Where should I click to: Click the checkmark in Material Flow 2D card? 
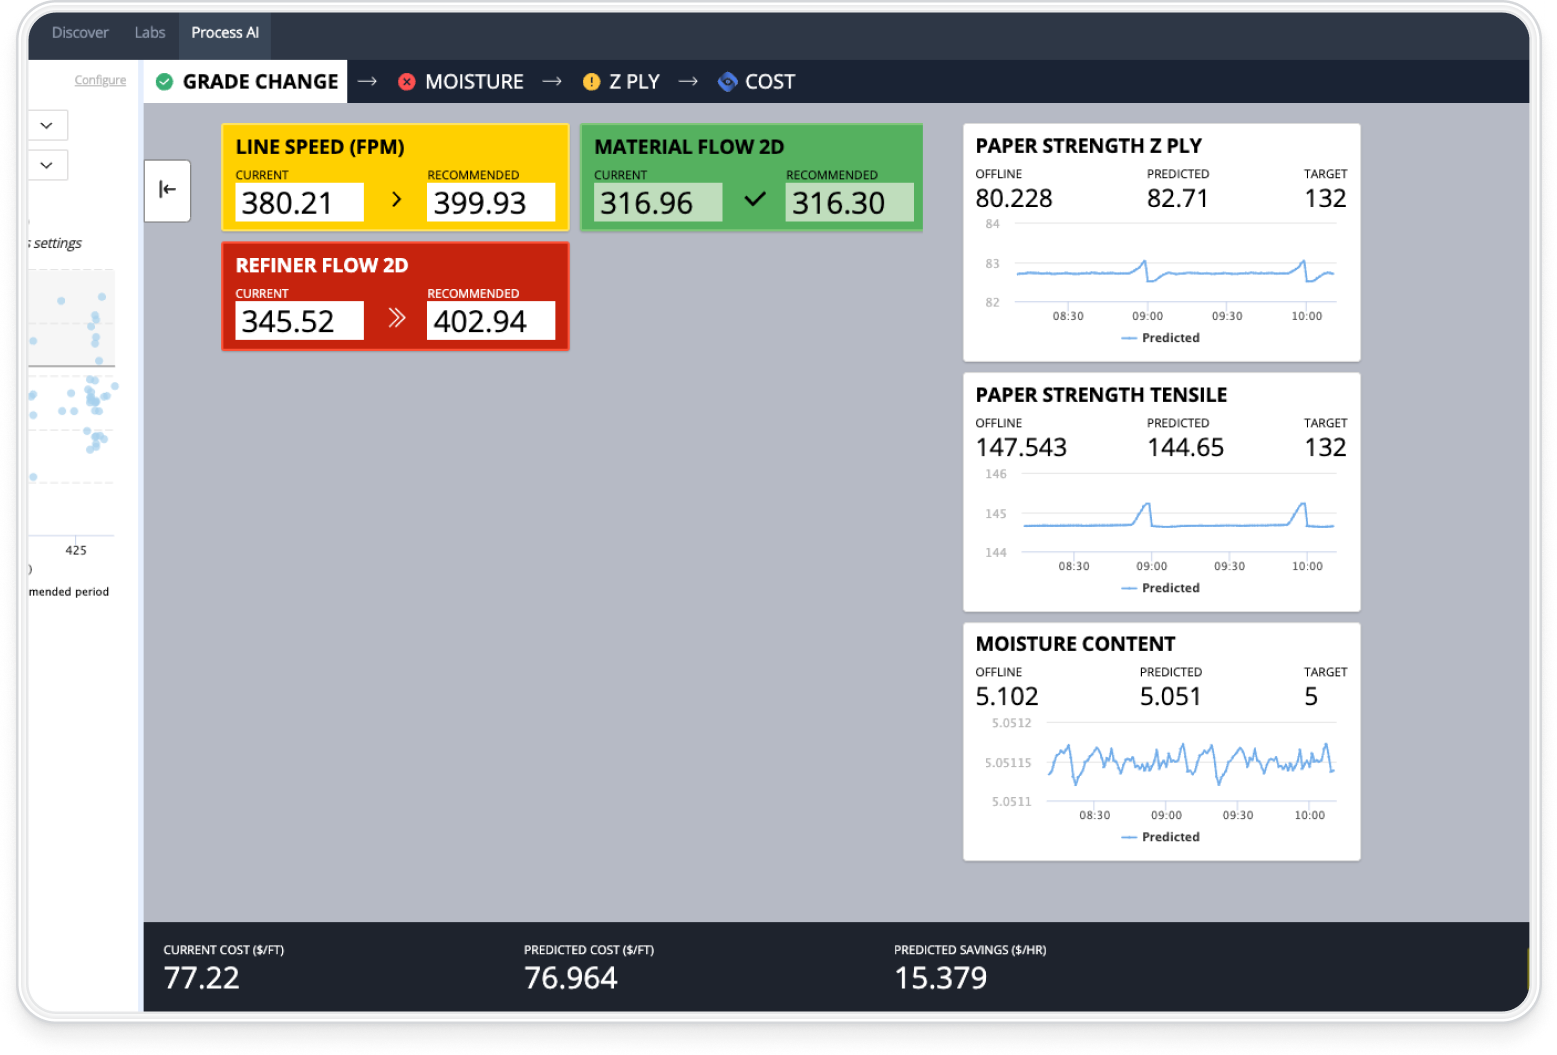tap(755, 200)
